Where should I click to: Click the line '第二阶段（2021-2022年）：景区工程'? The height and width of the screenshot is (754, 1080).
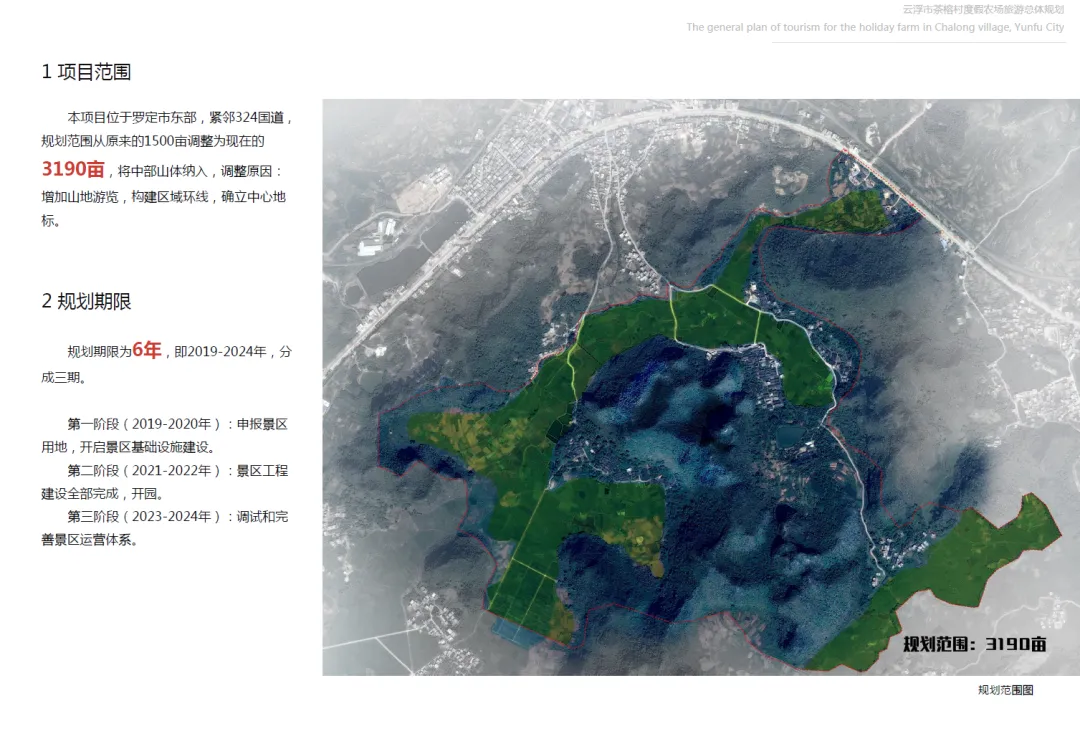[x=178, y=471]
